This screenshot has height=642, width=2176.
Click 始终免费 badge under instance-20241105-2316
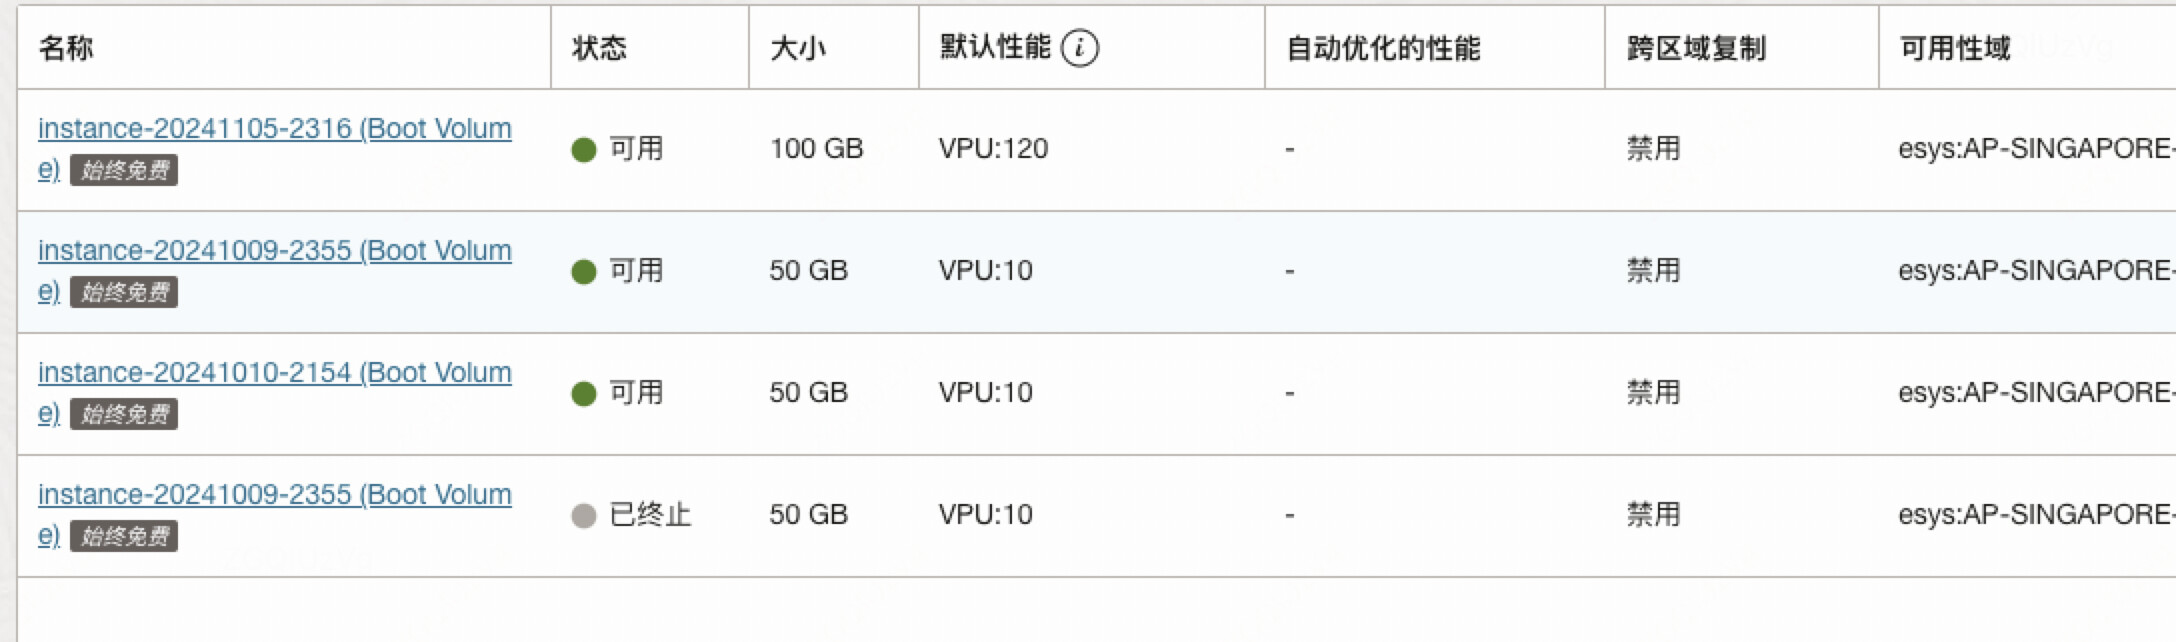[x=124, y=170]
